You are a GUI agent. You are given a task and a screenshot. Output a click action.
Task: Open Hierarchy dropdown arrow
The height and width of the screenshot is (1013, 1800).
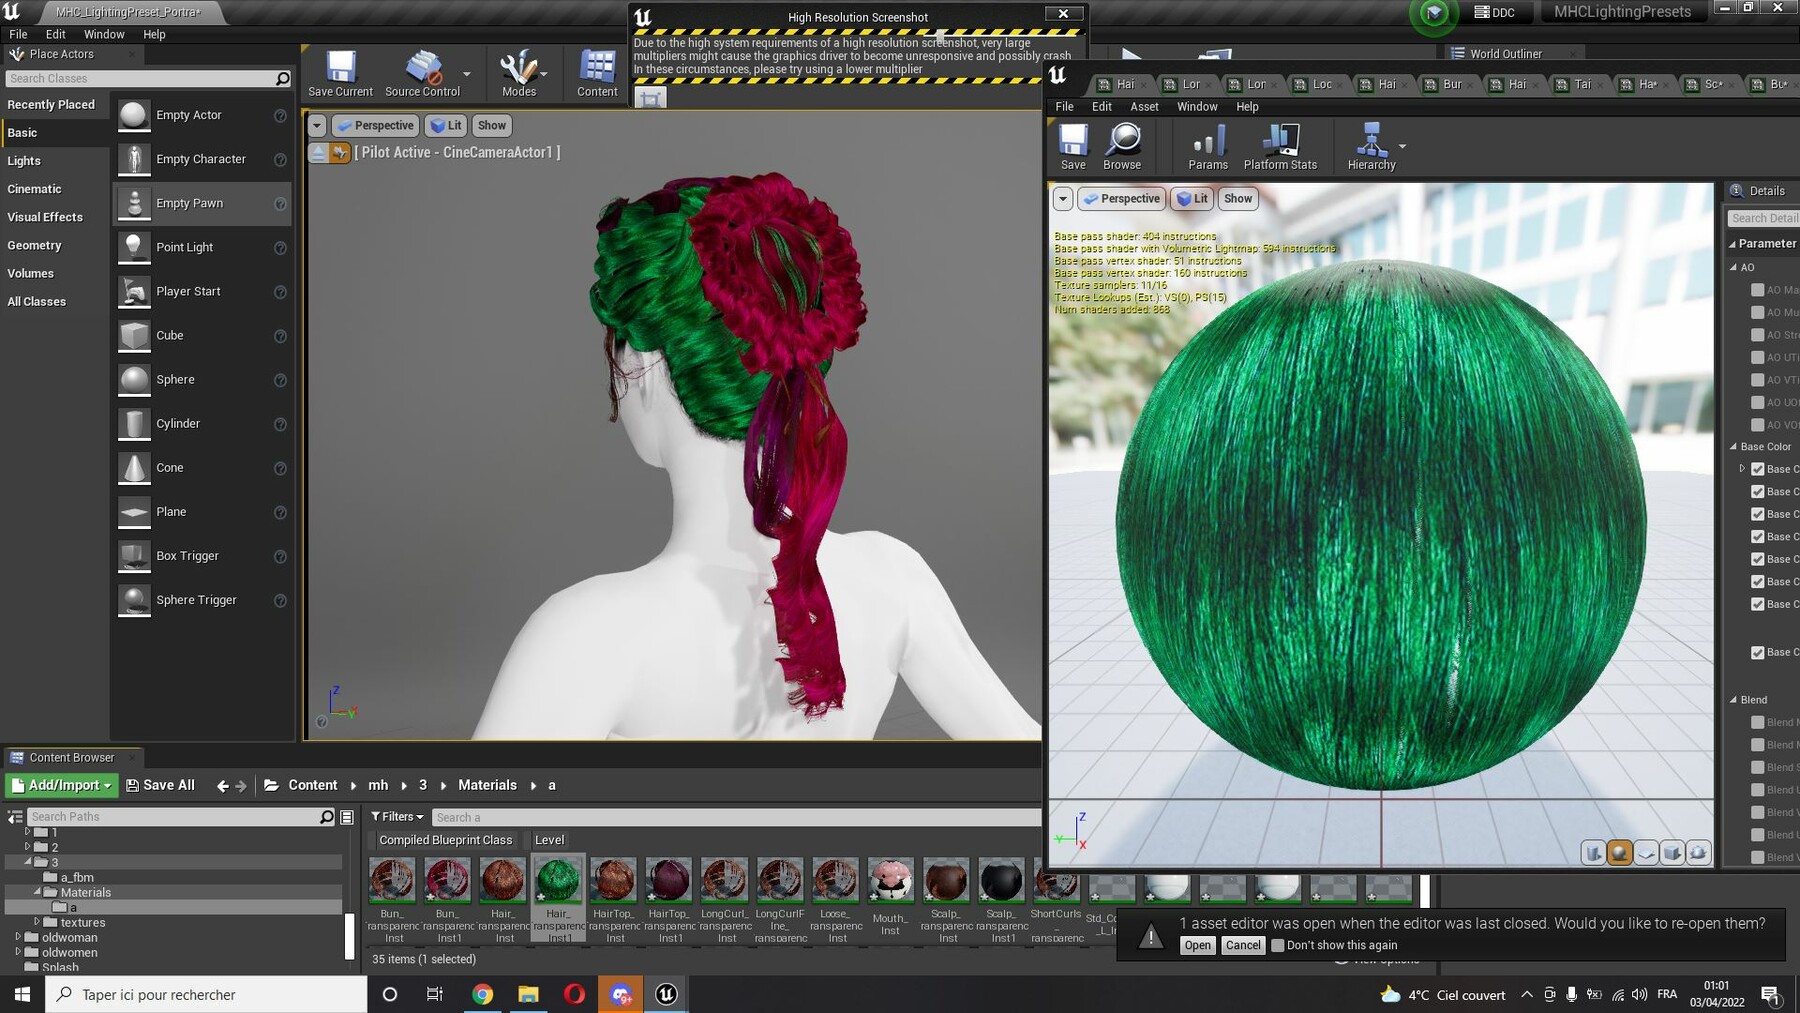tap(1402, 146)
